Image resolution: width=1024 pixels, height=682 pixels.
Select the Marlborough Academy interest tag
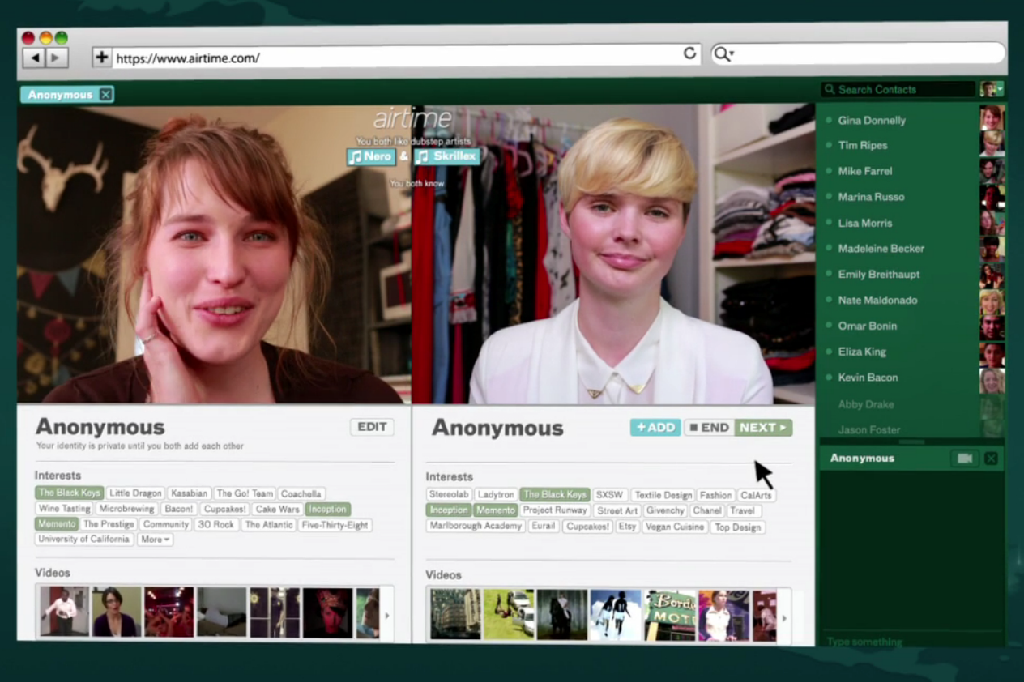pos(475,526)
